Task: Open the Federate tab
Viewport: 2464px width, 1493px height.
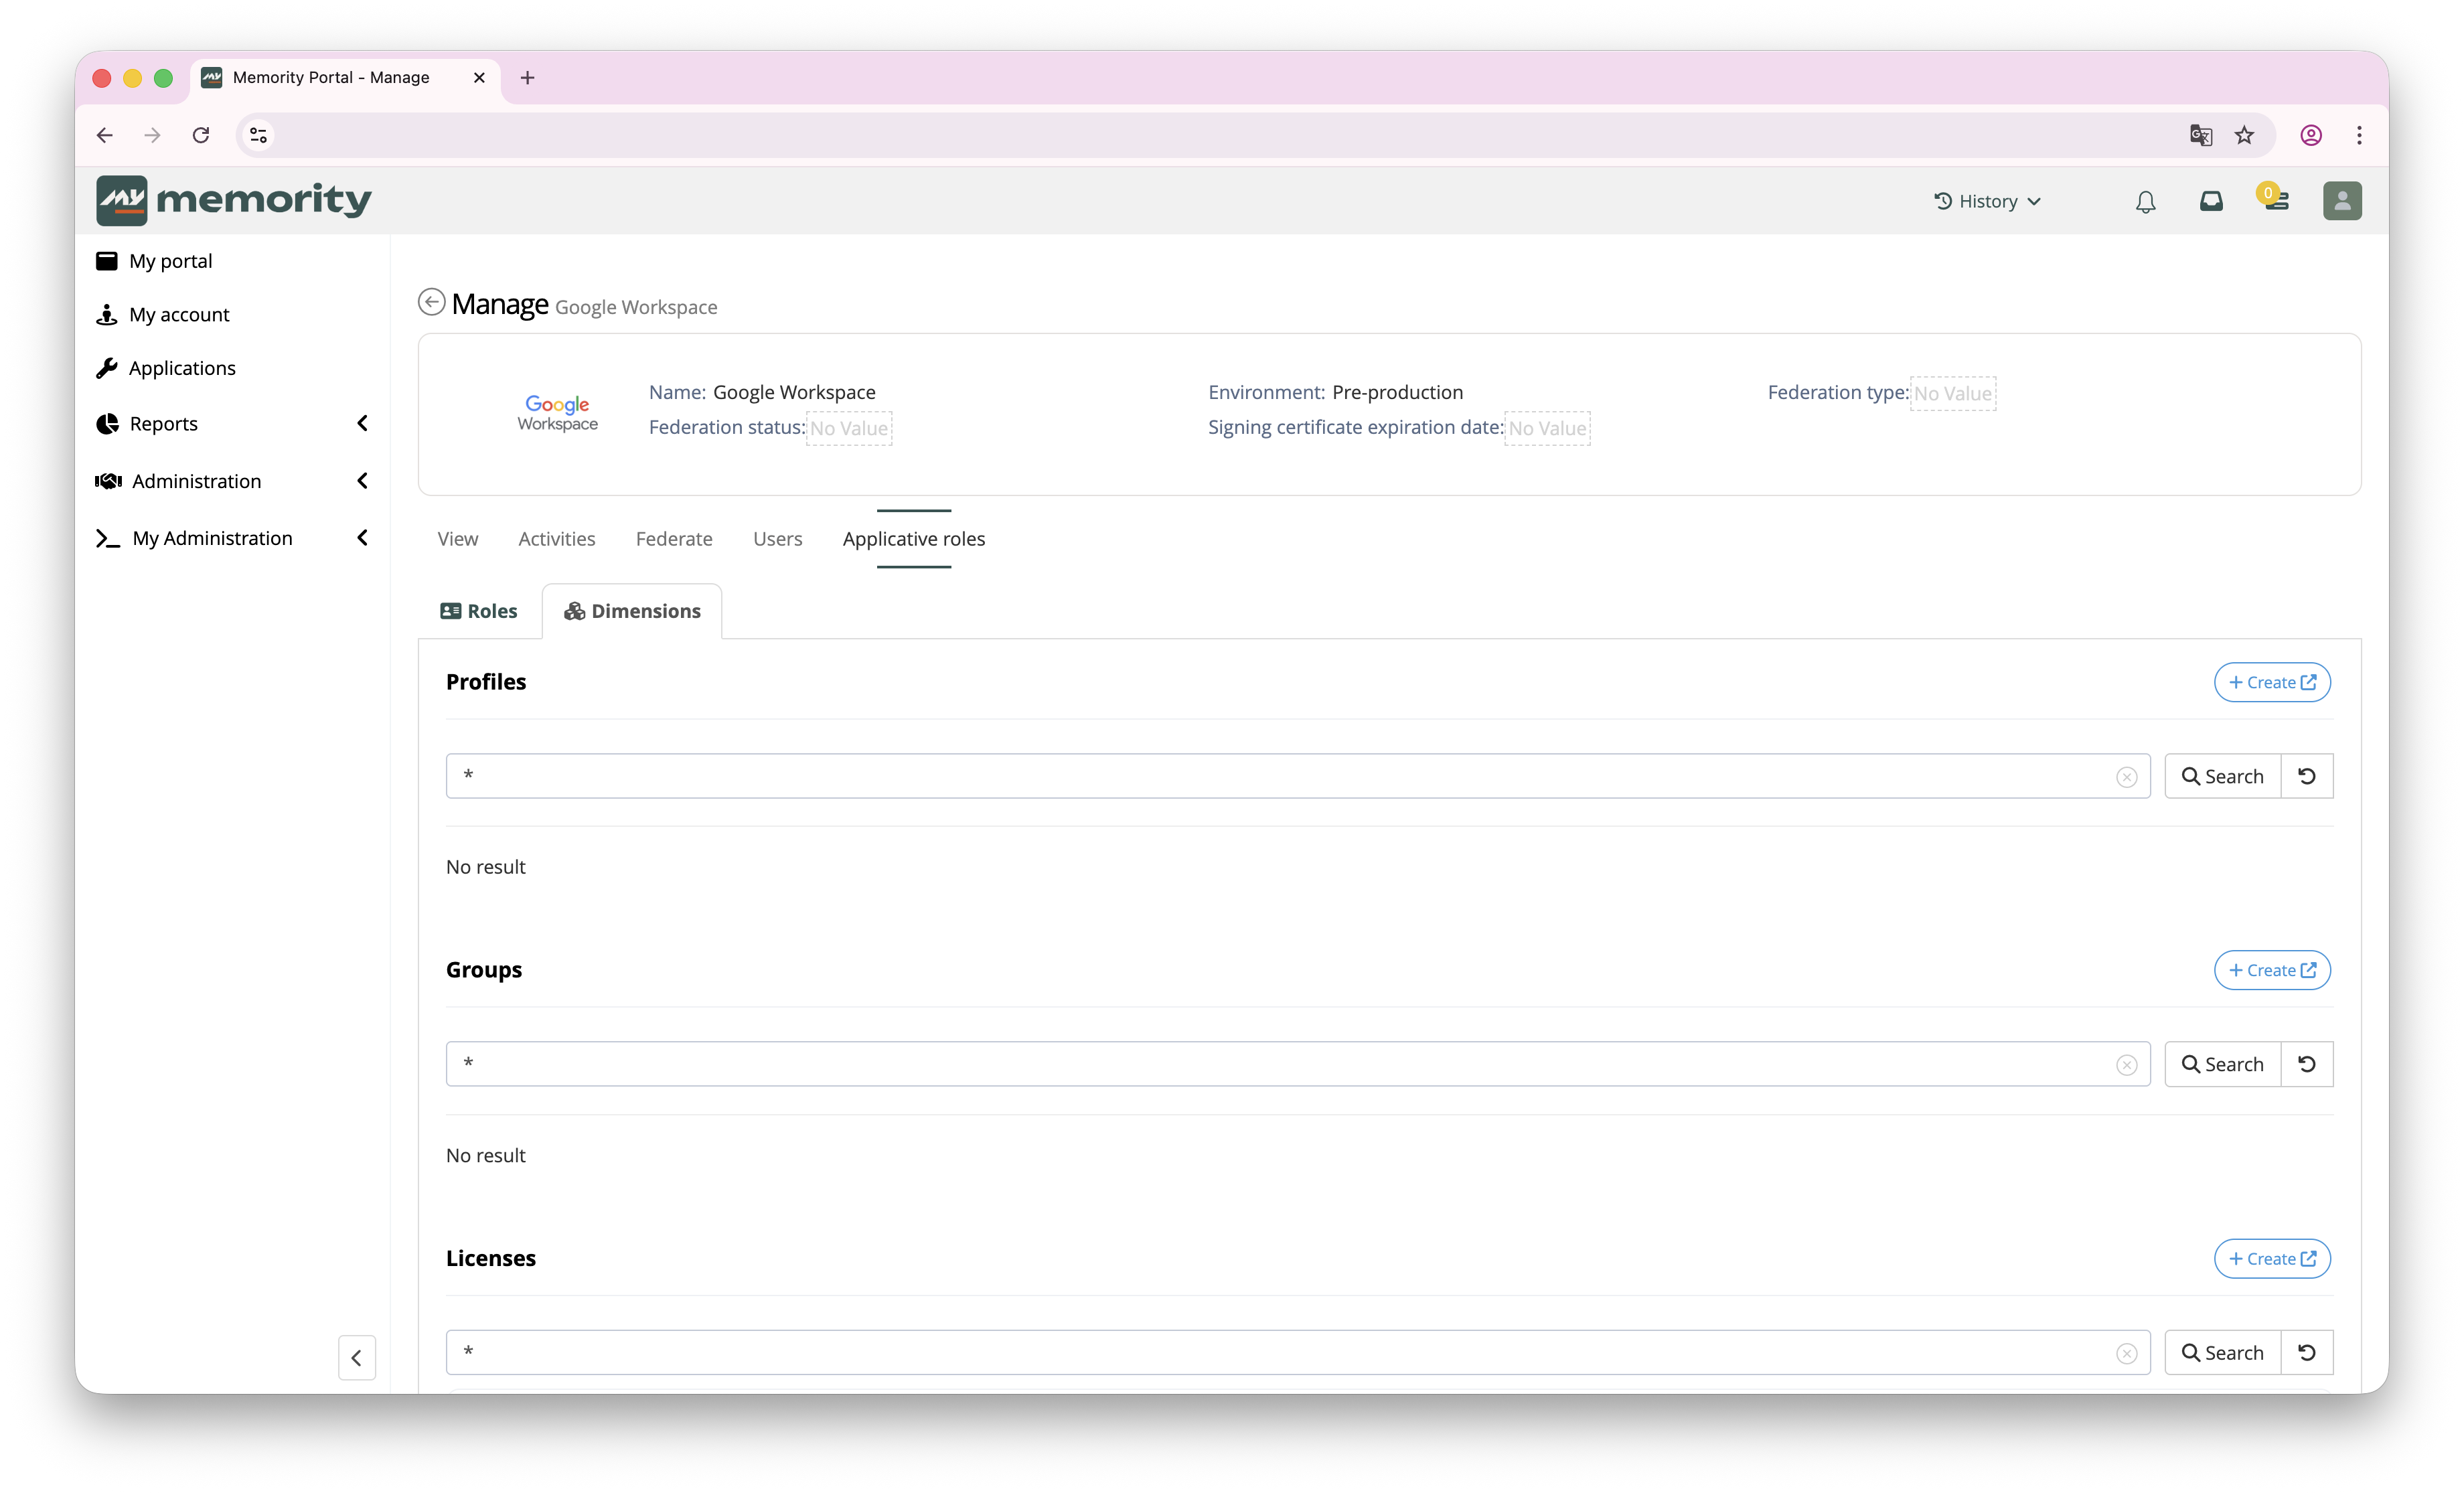Action: [674, 539]
